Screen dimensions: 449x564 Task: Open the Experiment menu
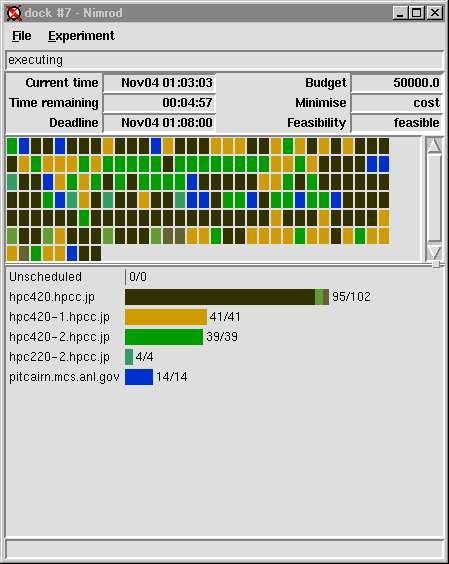click(81, 36)
